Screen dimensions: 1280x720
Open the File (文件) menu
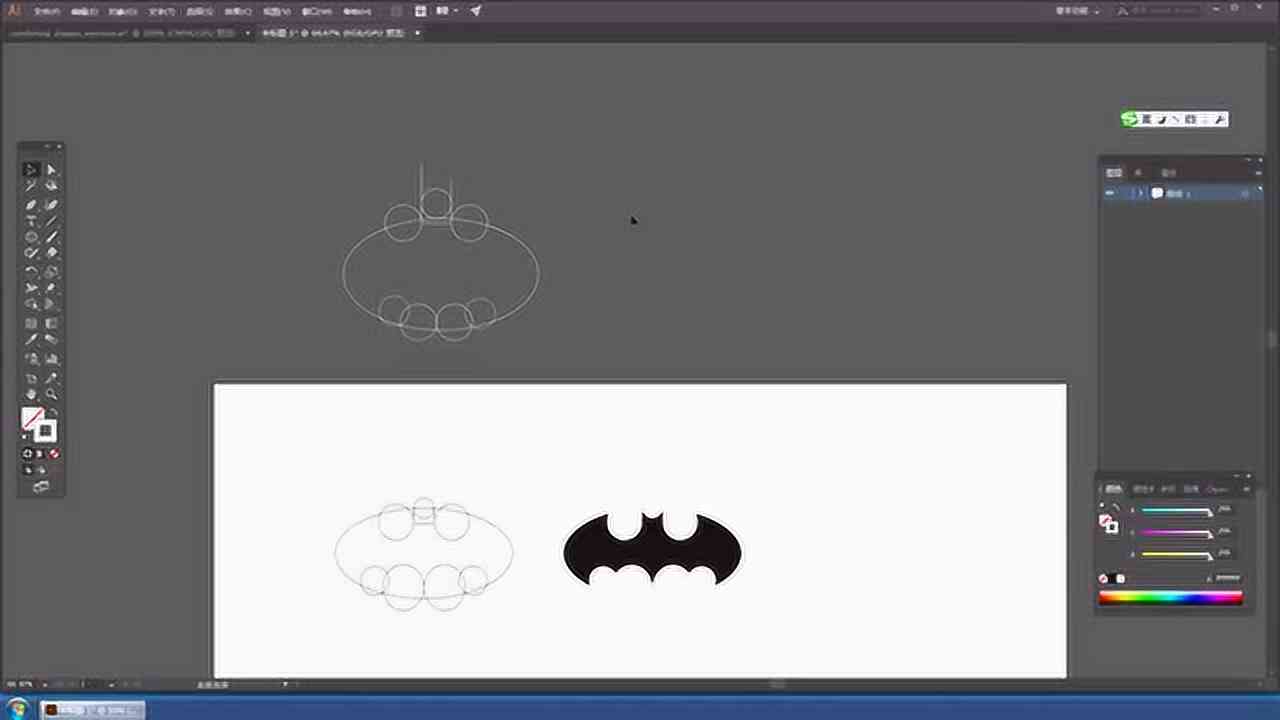click(47, 11)
